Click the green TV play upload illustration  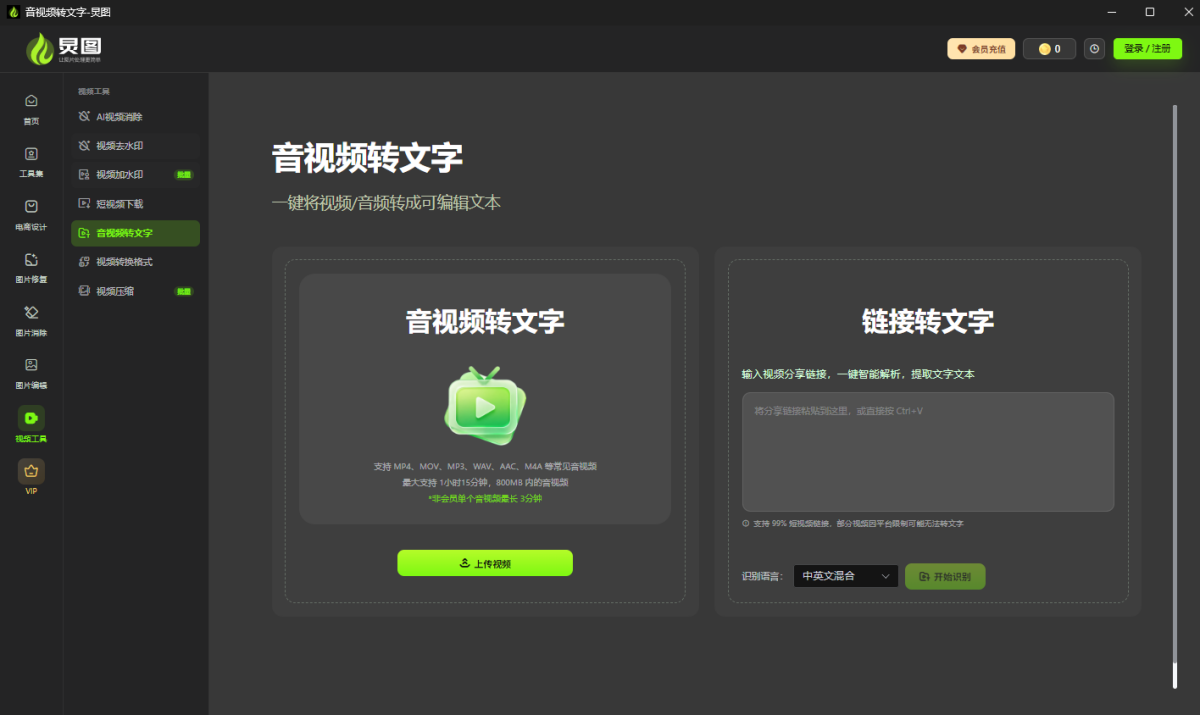485,406
